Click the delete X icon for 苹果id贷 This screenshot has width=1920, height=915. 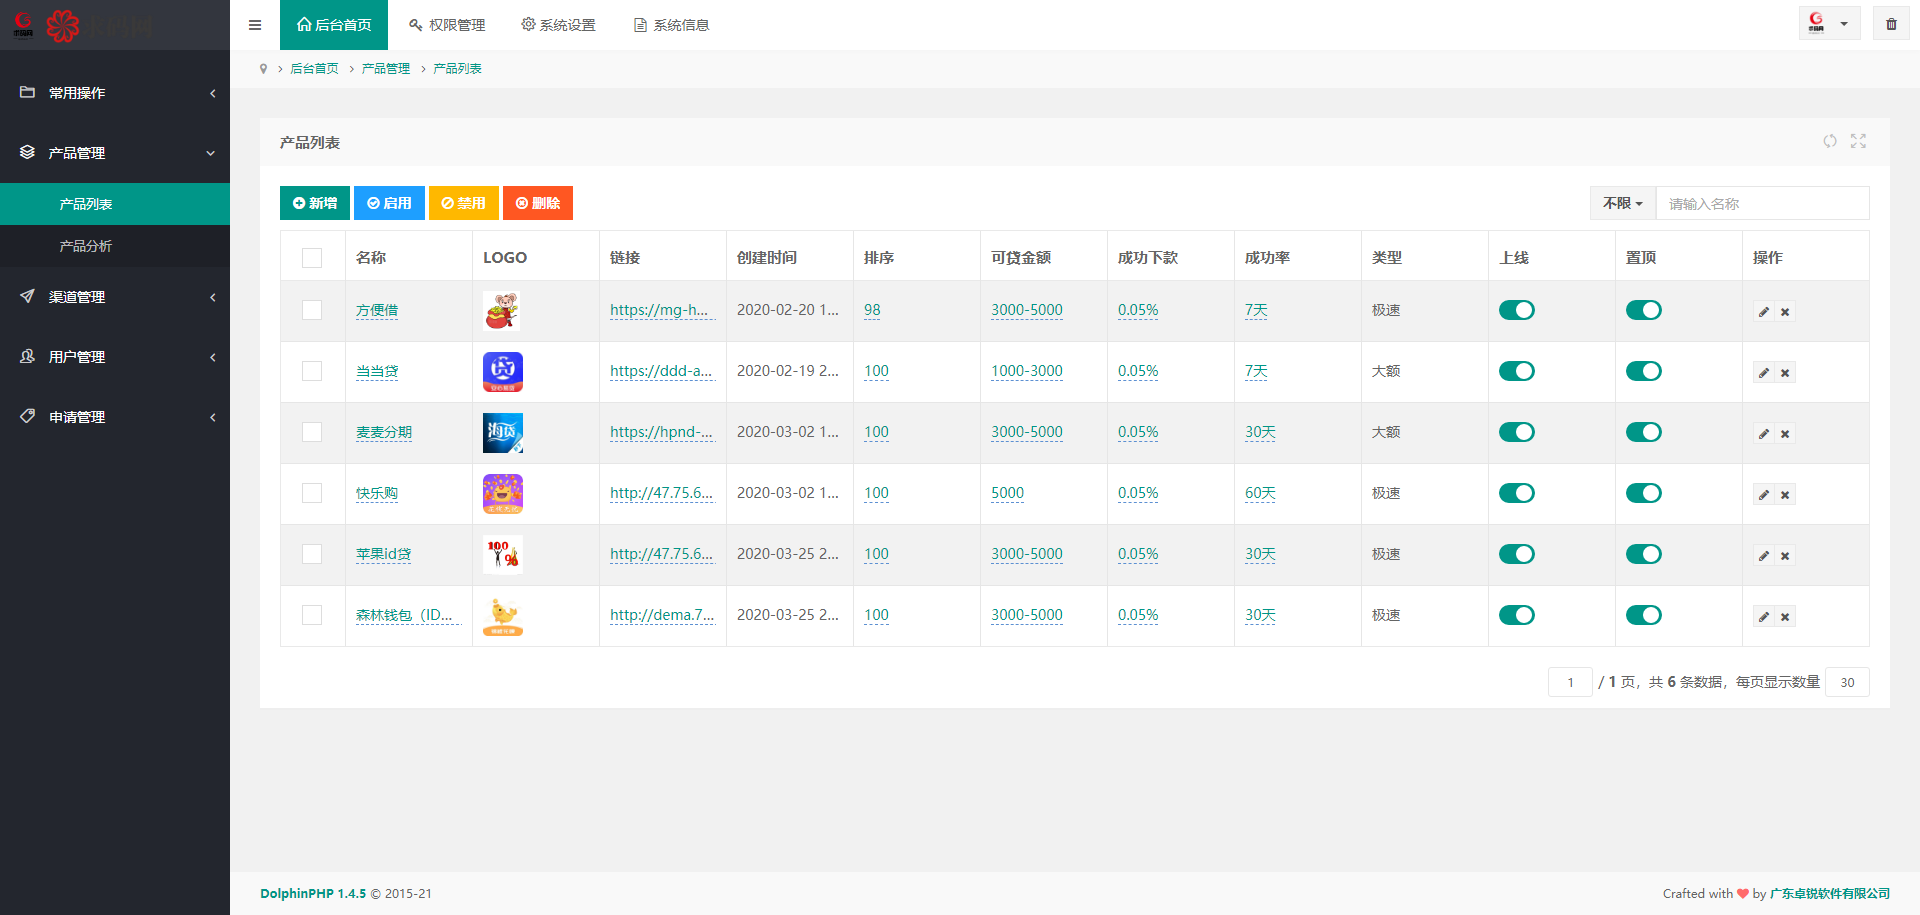click(x=1785, y=556)
